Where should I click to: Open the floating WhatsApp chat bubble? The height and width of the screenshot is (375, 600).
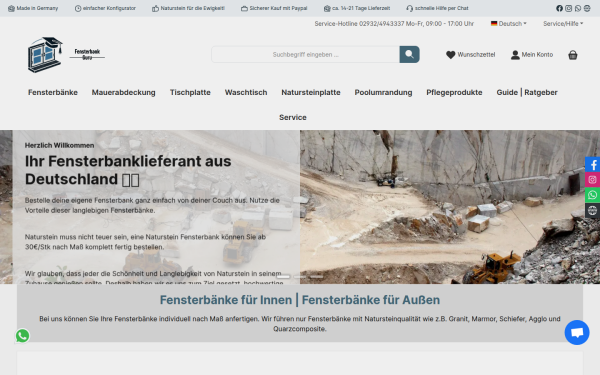click(23, 336)
